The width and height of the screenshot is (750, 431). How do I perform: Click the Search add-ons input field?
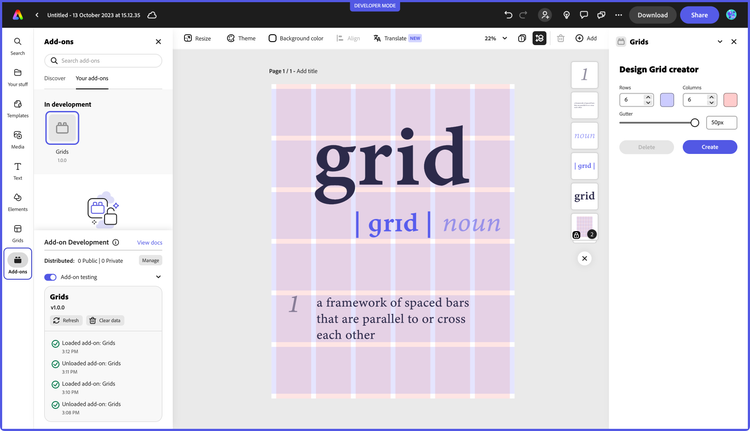[102, 61]
